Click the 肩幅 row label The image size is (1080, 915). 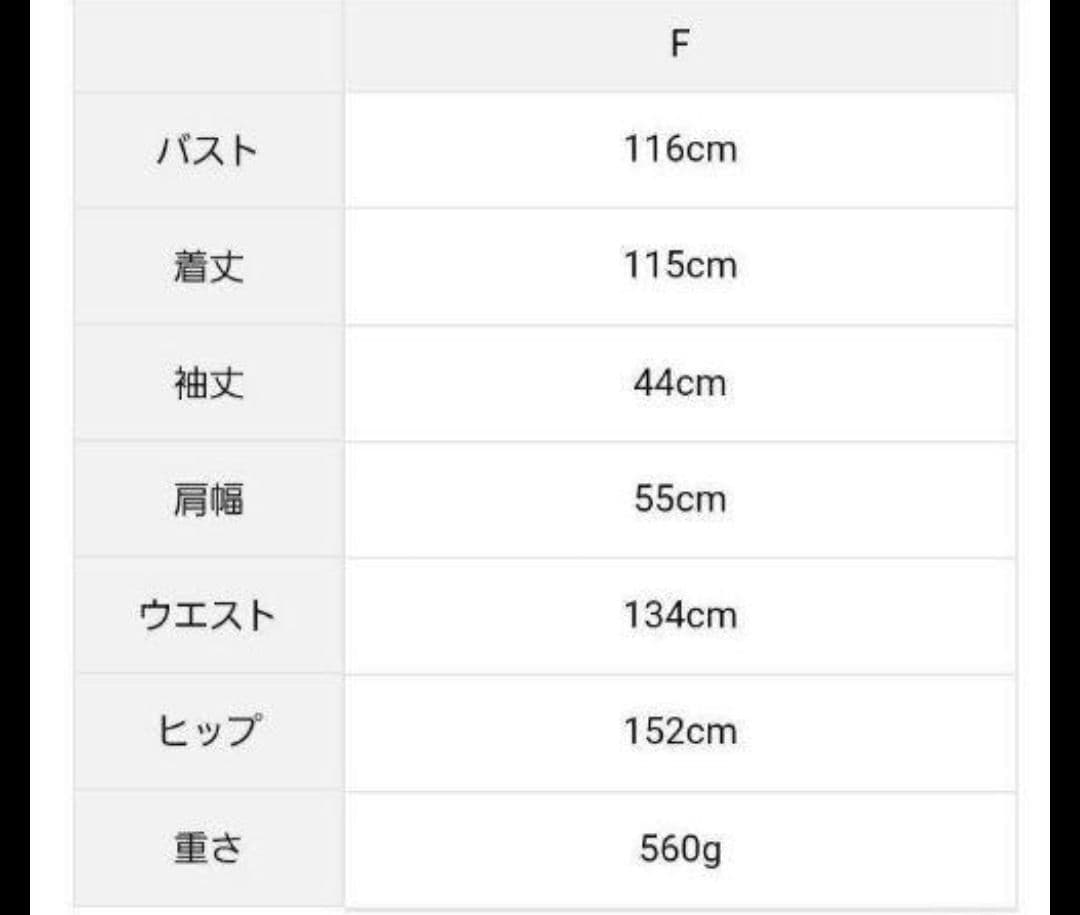click(208, 499)
